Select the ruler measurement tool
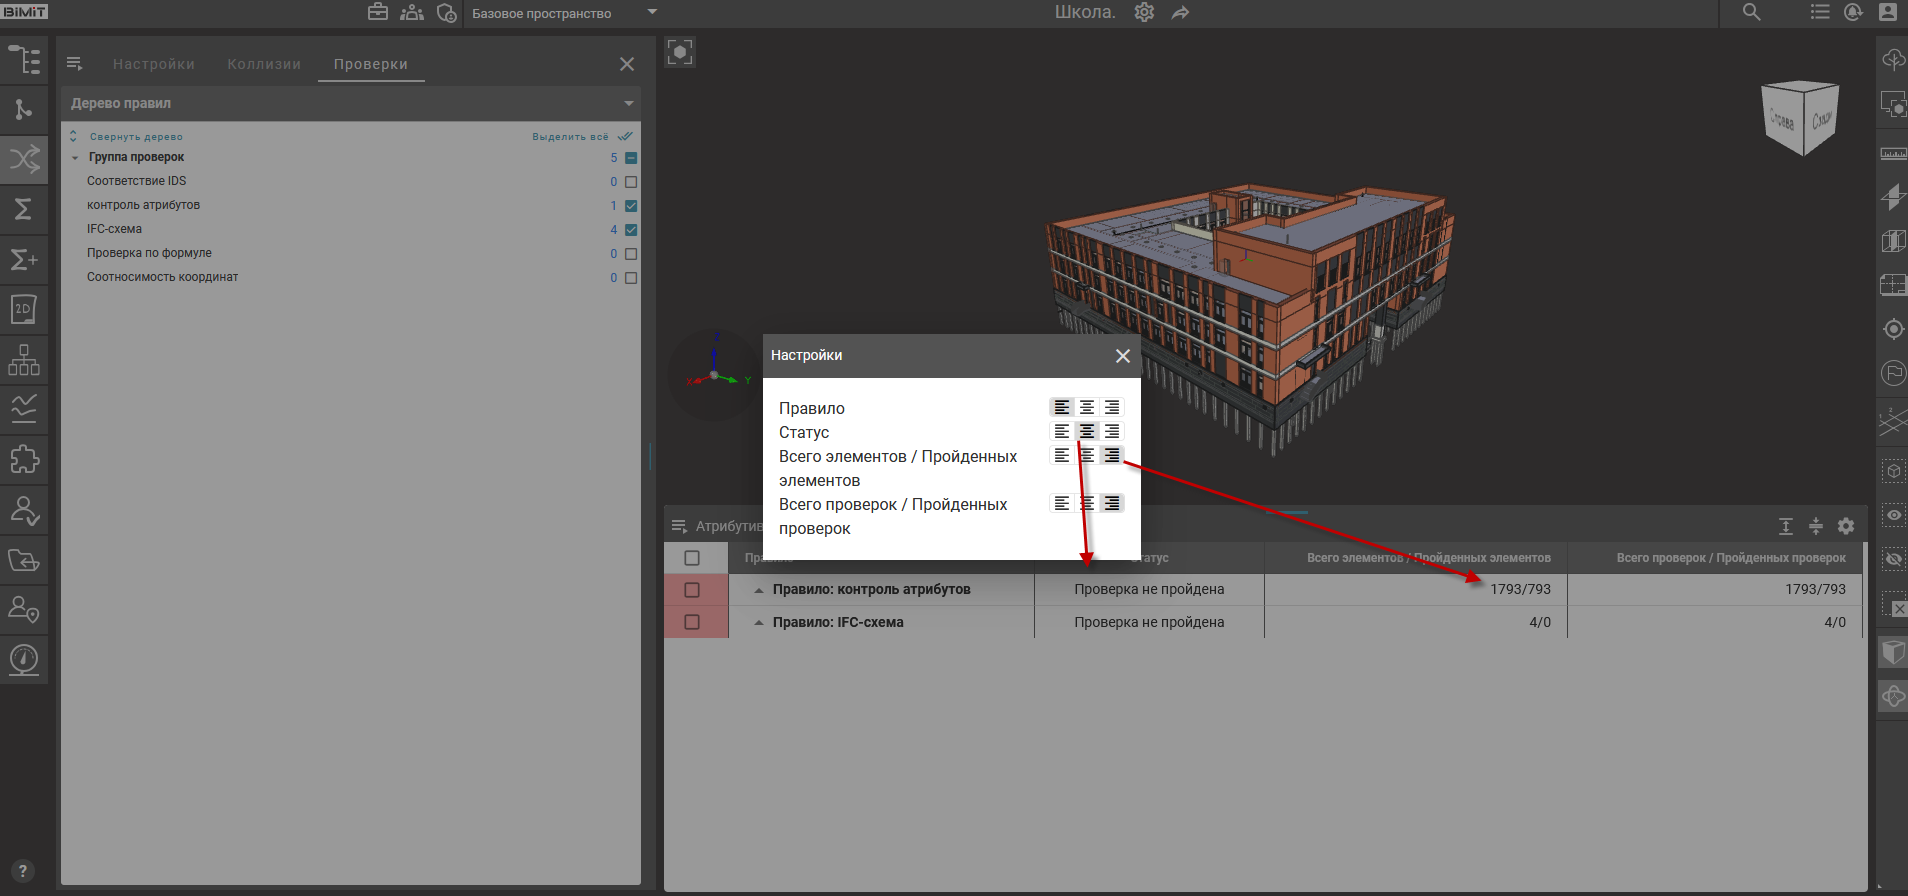1908x896 pixels. coord(1893,153)
